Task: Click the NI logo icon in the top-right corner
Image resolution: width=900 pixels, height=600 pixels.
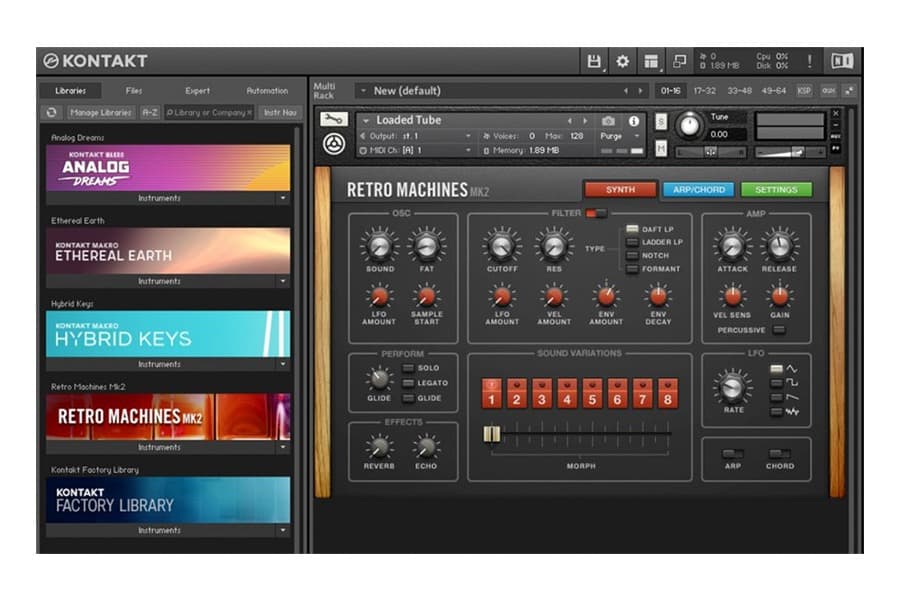Action: 844,58
